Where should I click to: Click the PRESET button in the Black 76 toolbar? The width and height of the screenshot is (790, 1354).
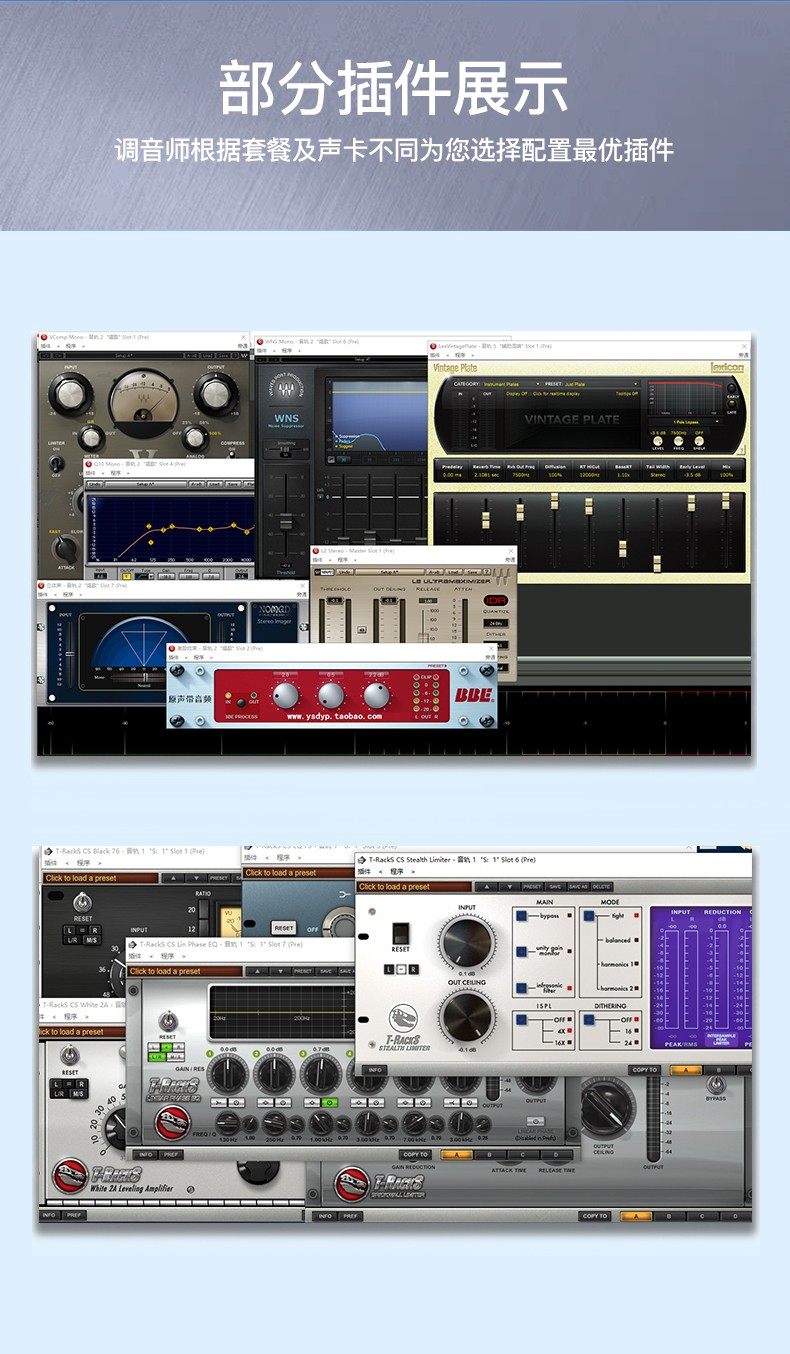(x=218, y=878)
